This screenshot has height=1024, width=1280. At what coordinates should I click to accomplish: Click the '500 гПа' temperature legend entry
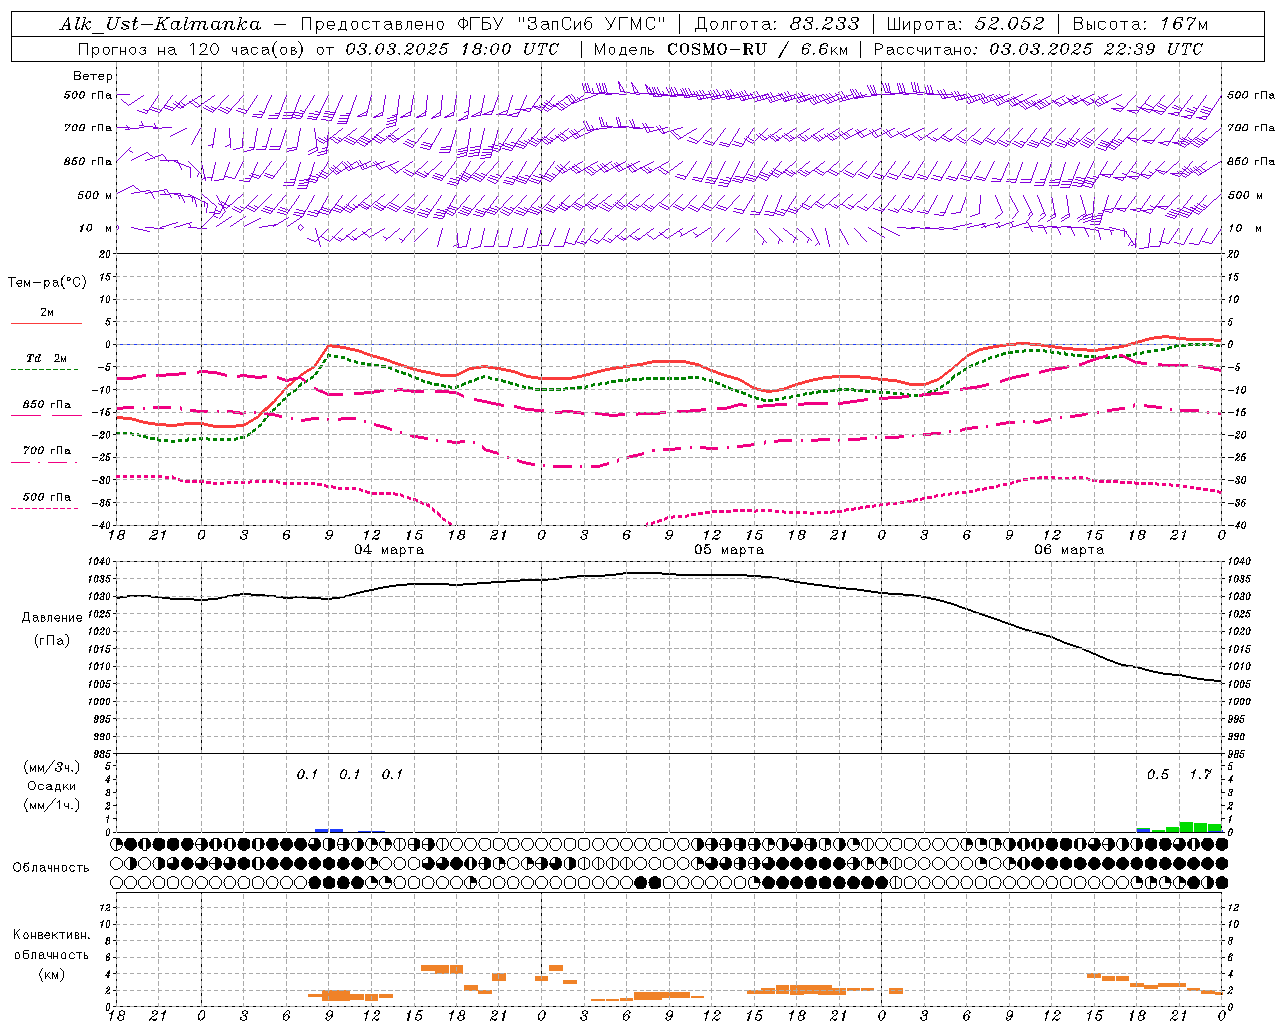coord(47,497)
